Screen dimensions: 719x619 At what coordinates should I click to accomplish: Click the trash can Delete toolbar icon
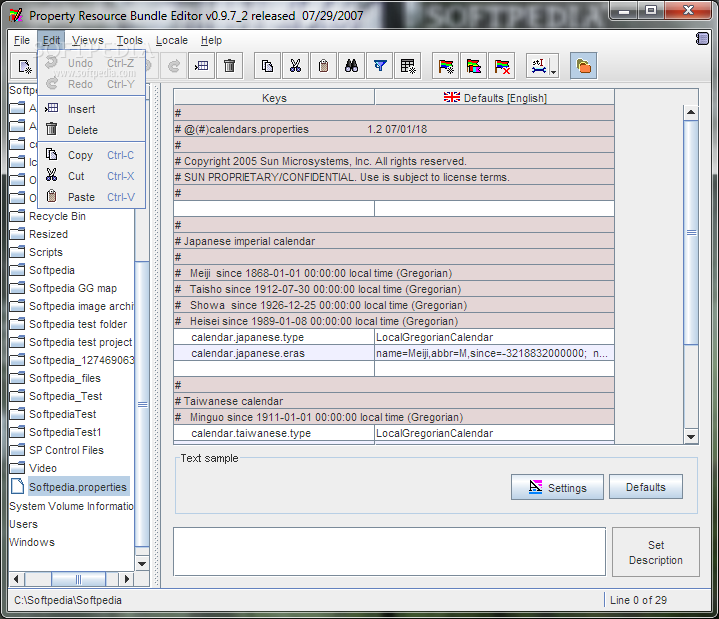pyautogui.click(x=229, y=66)
